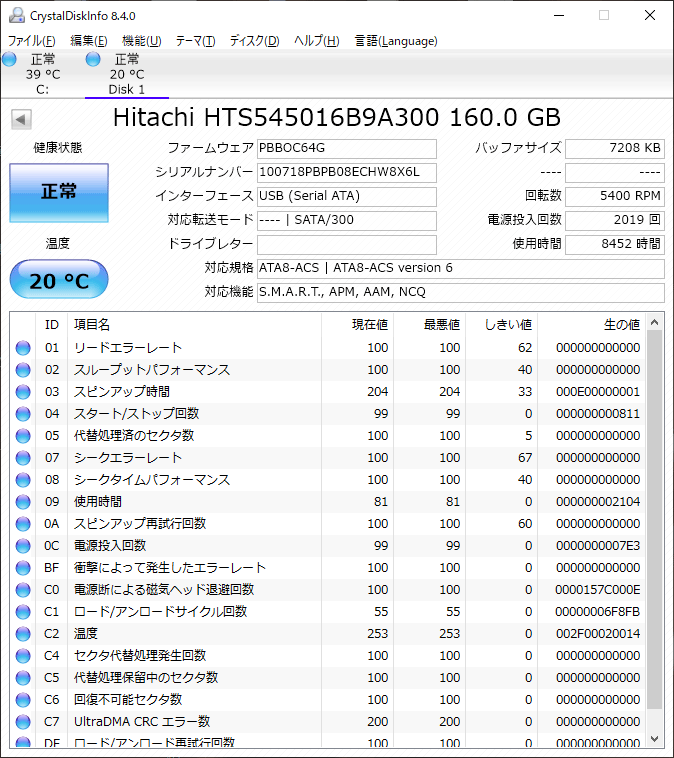Click the 20 °C temperature button
The width and height of the screenshot is (674, 758).
(59, 279)
